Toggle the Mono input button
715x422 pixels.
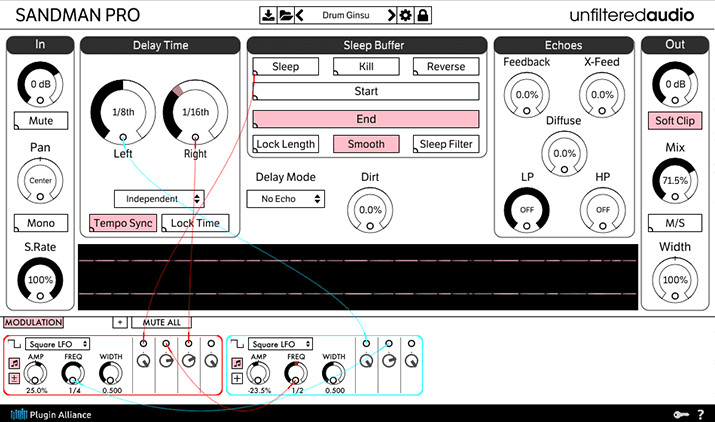pyautogui.click(x=41, y=223)
